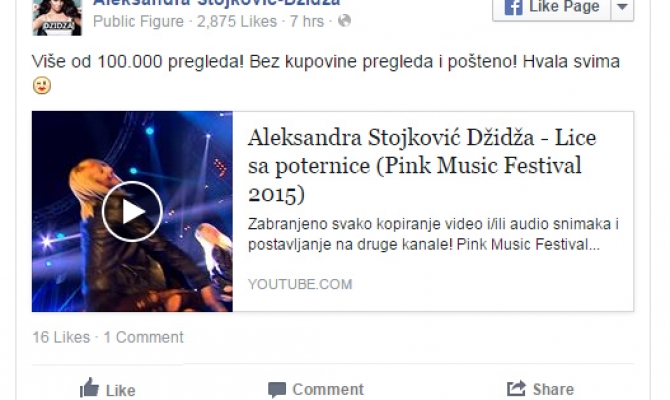Expand the dropdown arrow beside Like Page
The image size is (670, 400).
(x=623, y=7)
